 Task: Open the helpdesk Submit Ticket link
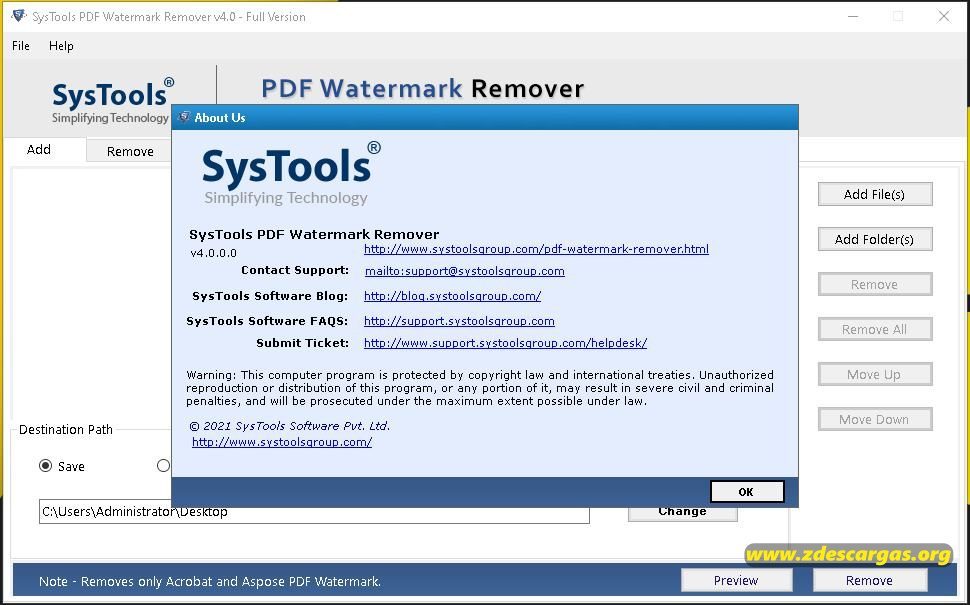point(505,343)
